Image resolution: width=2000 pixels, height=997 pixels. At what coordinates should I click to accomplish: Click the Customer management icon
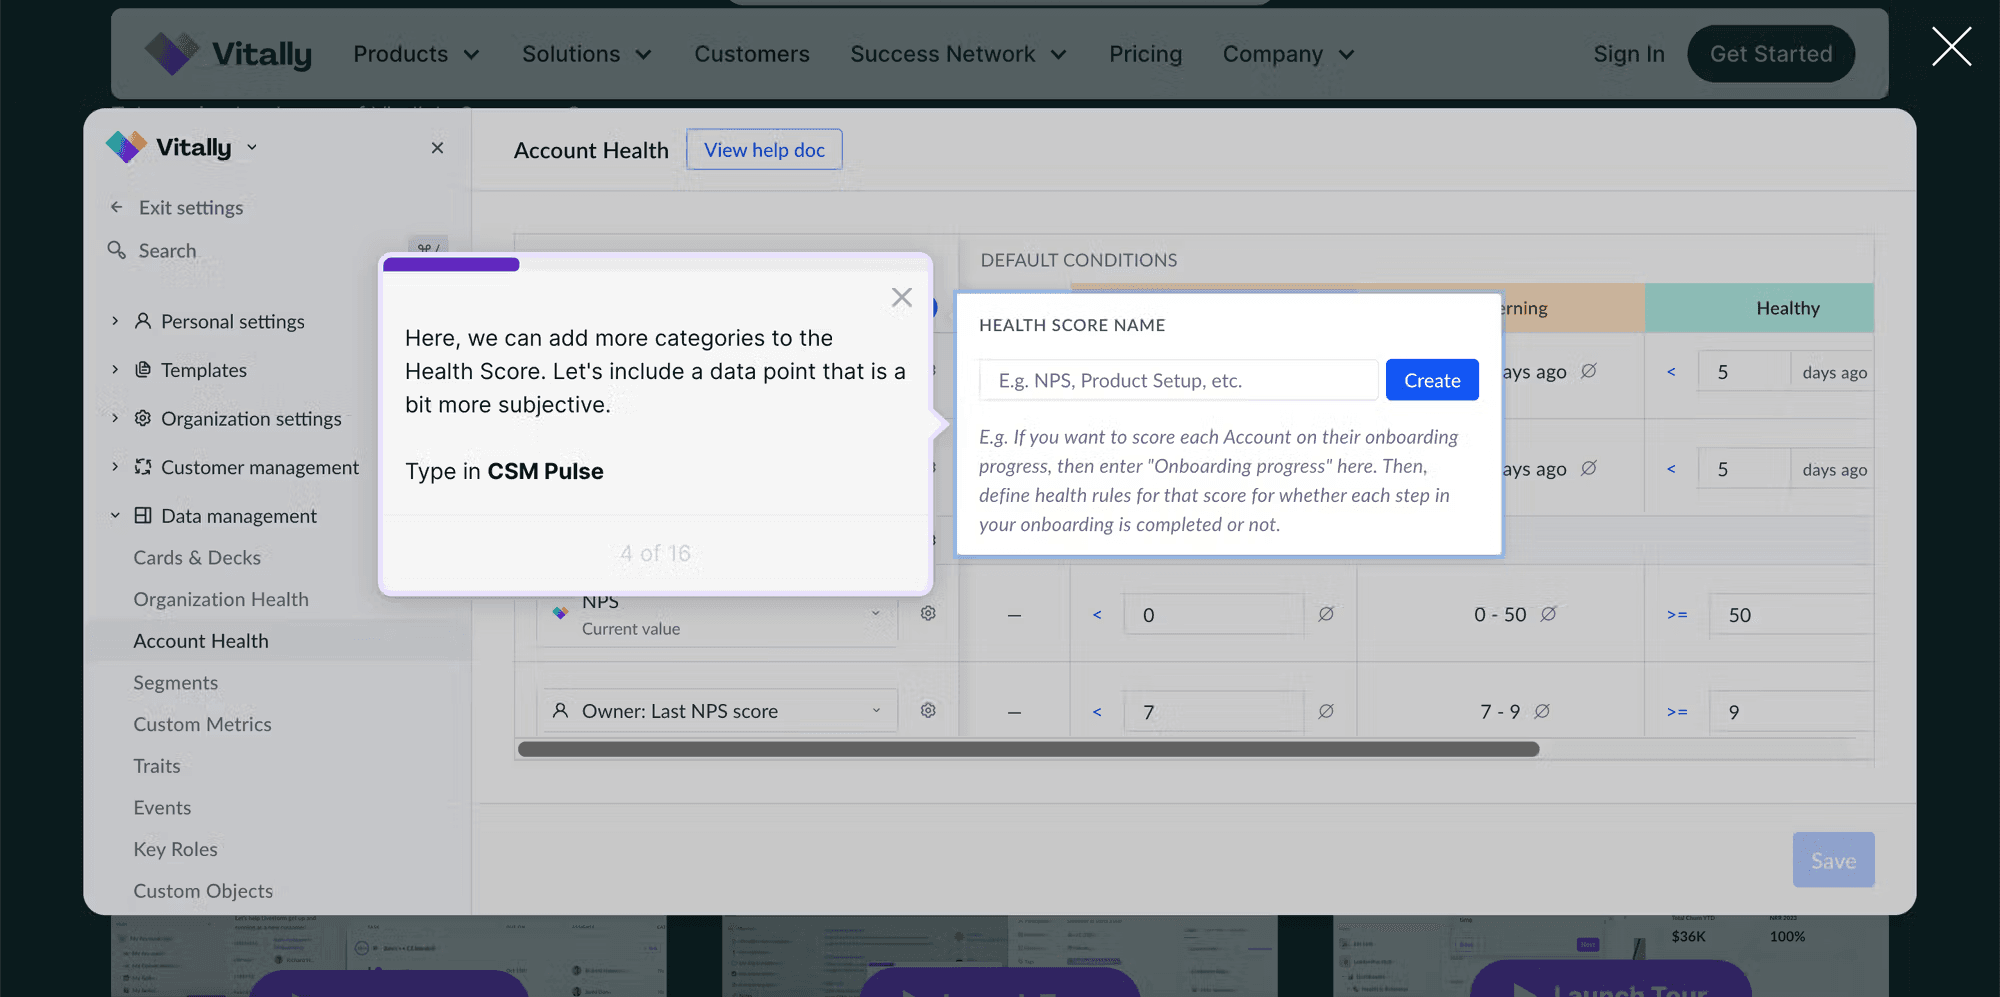pyautogui.click(x=143, y=467)
